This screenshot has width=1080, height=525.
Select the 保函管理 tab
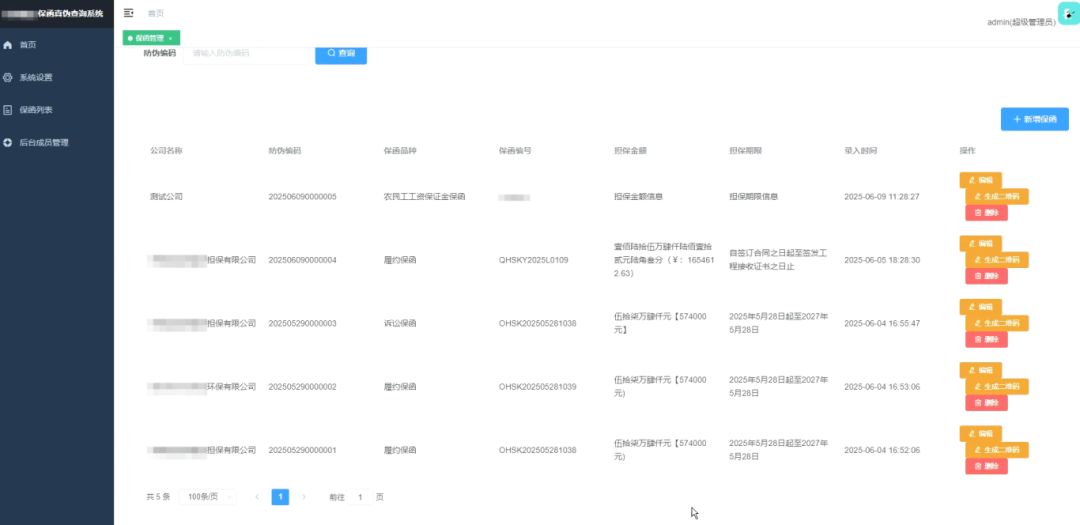click(x=148, y=38)
